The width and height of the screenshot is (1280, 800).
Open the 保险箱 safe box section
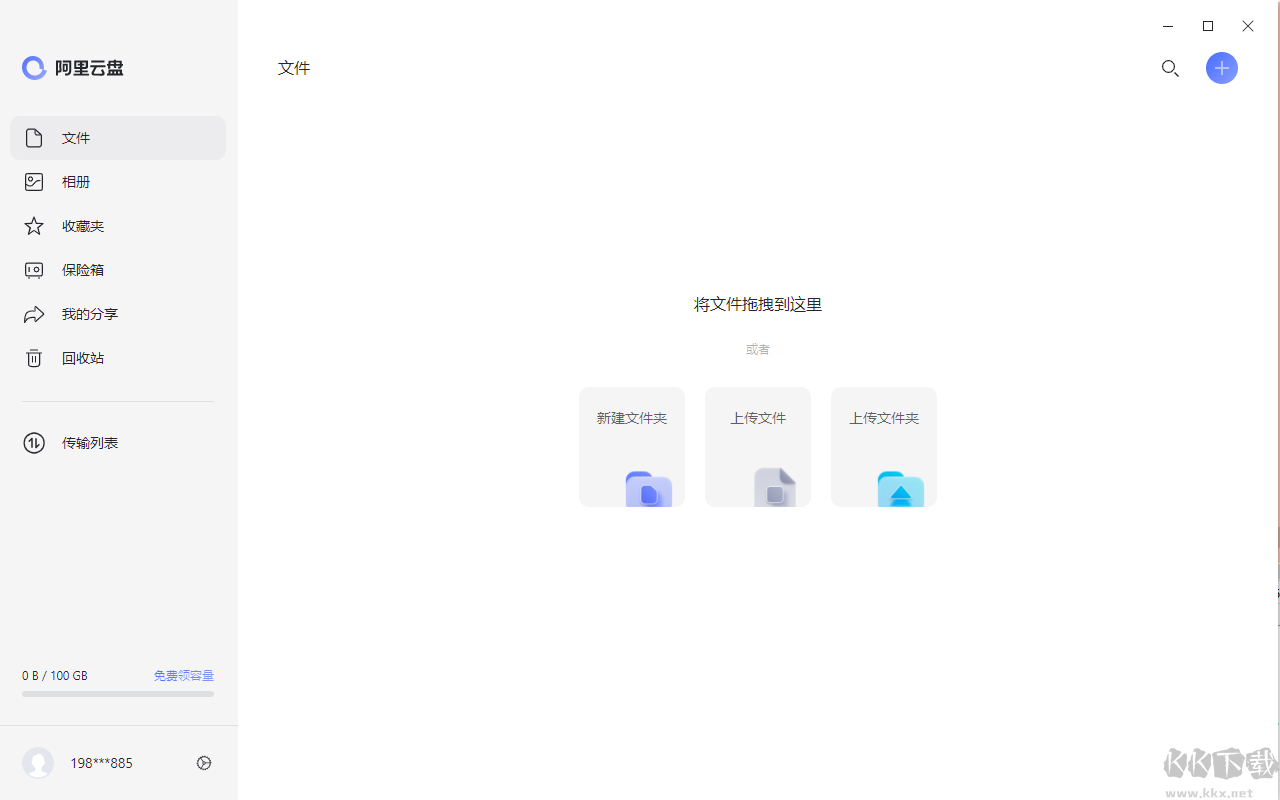point(83,269)
